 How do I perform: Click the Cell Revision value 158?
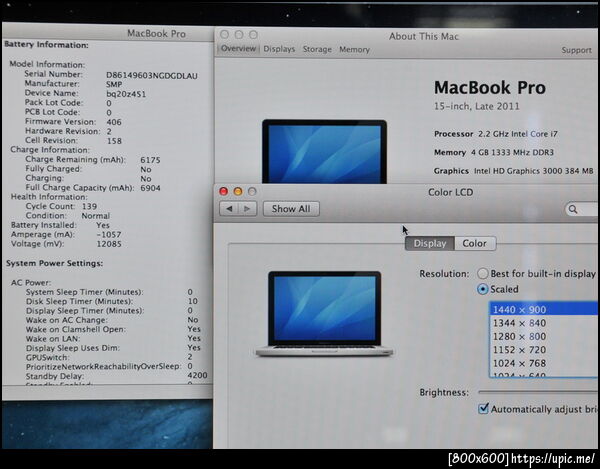pyautogui.click(x=114, y=141)
